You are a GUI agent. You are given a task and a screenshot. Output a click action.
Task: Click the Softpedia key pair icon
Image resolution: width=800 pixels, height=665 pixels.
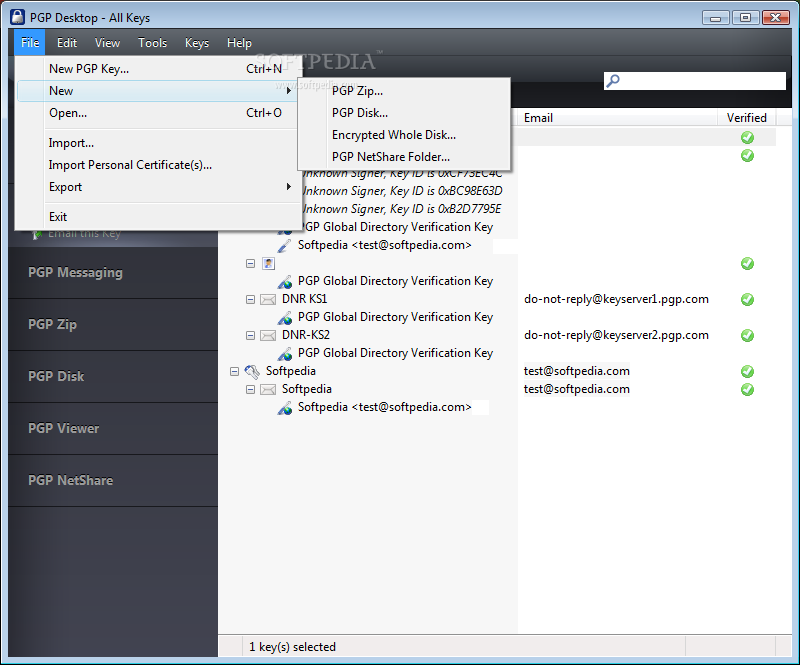point(253,372)
